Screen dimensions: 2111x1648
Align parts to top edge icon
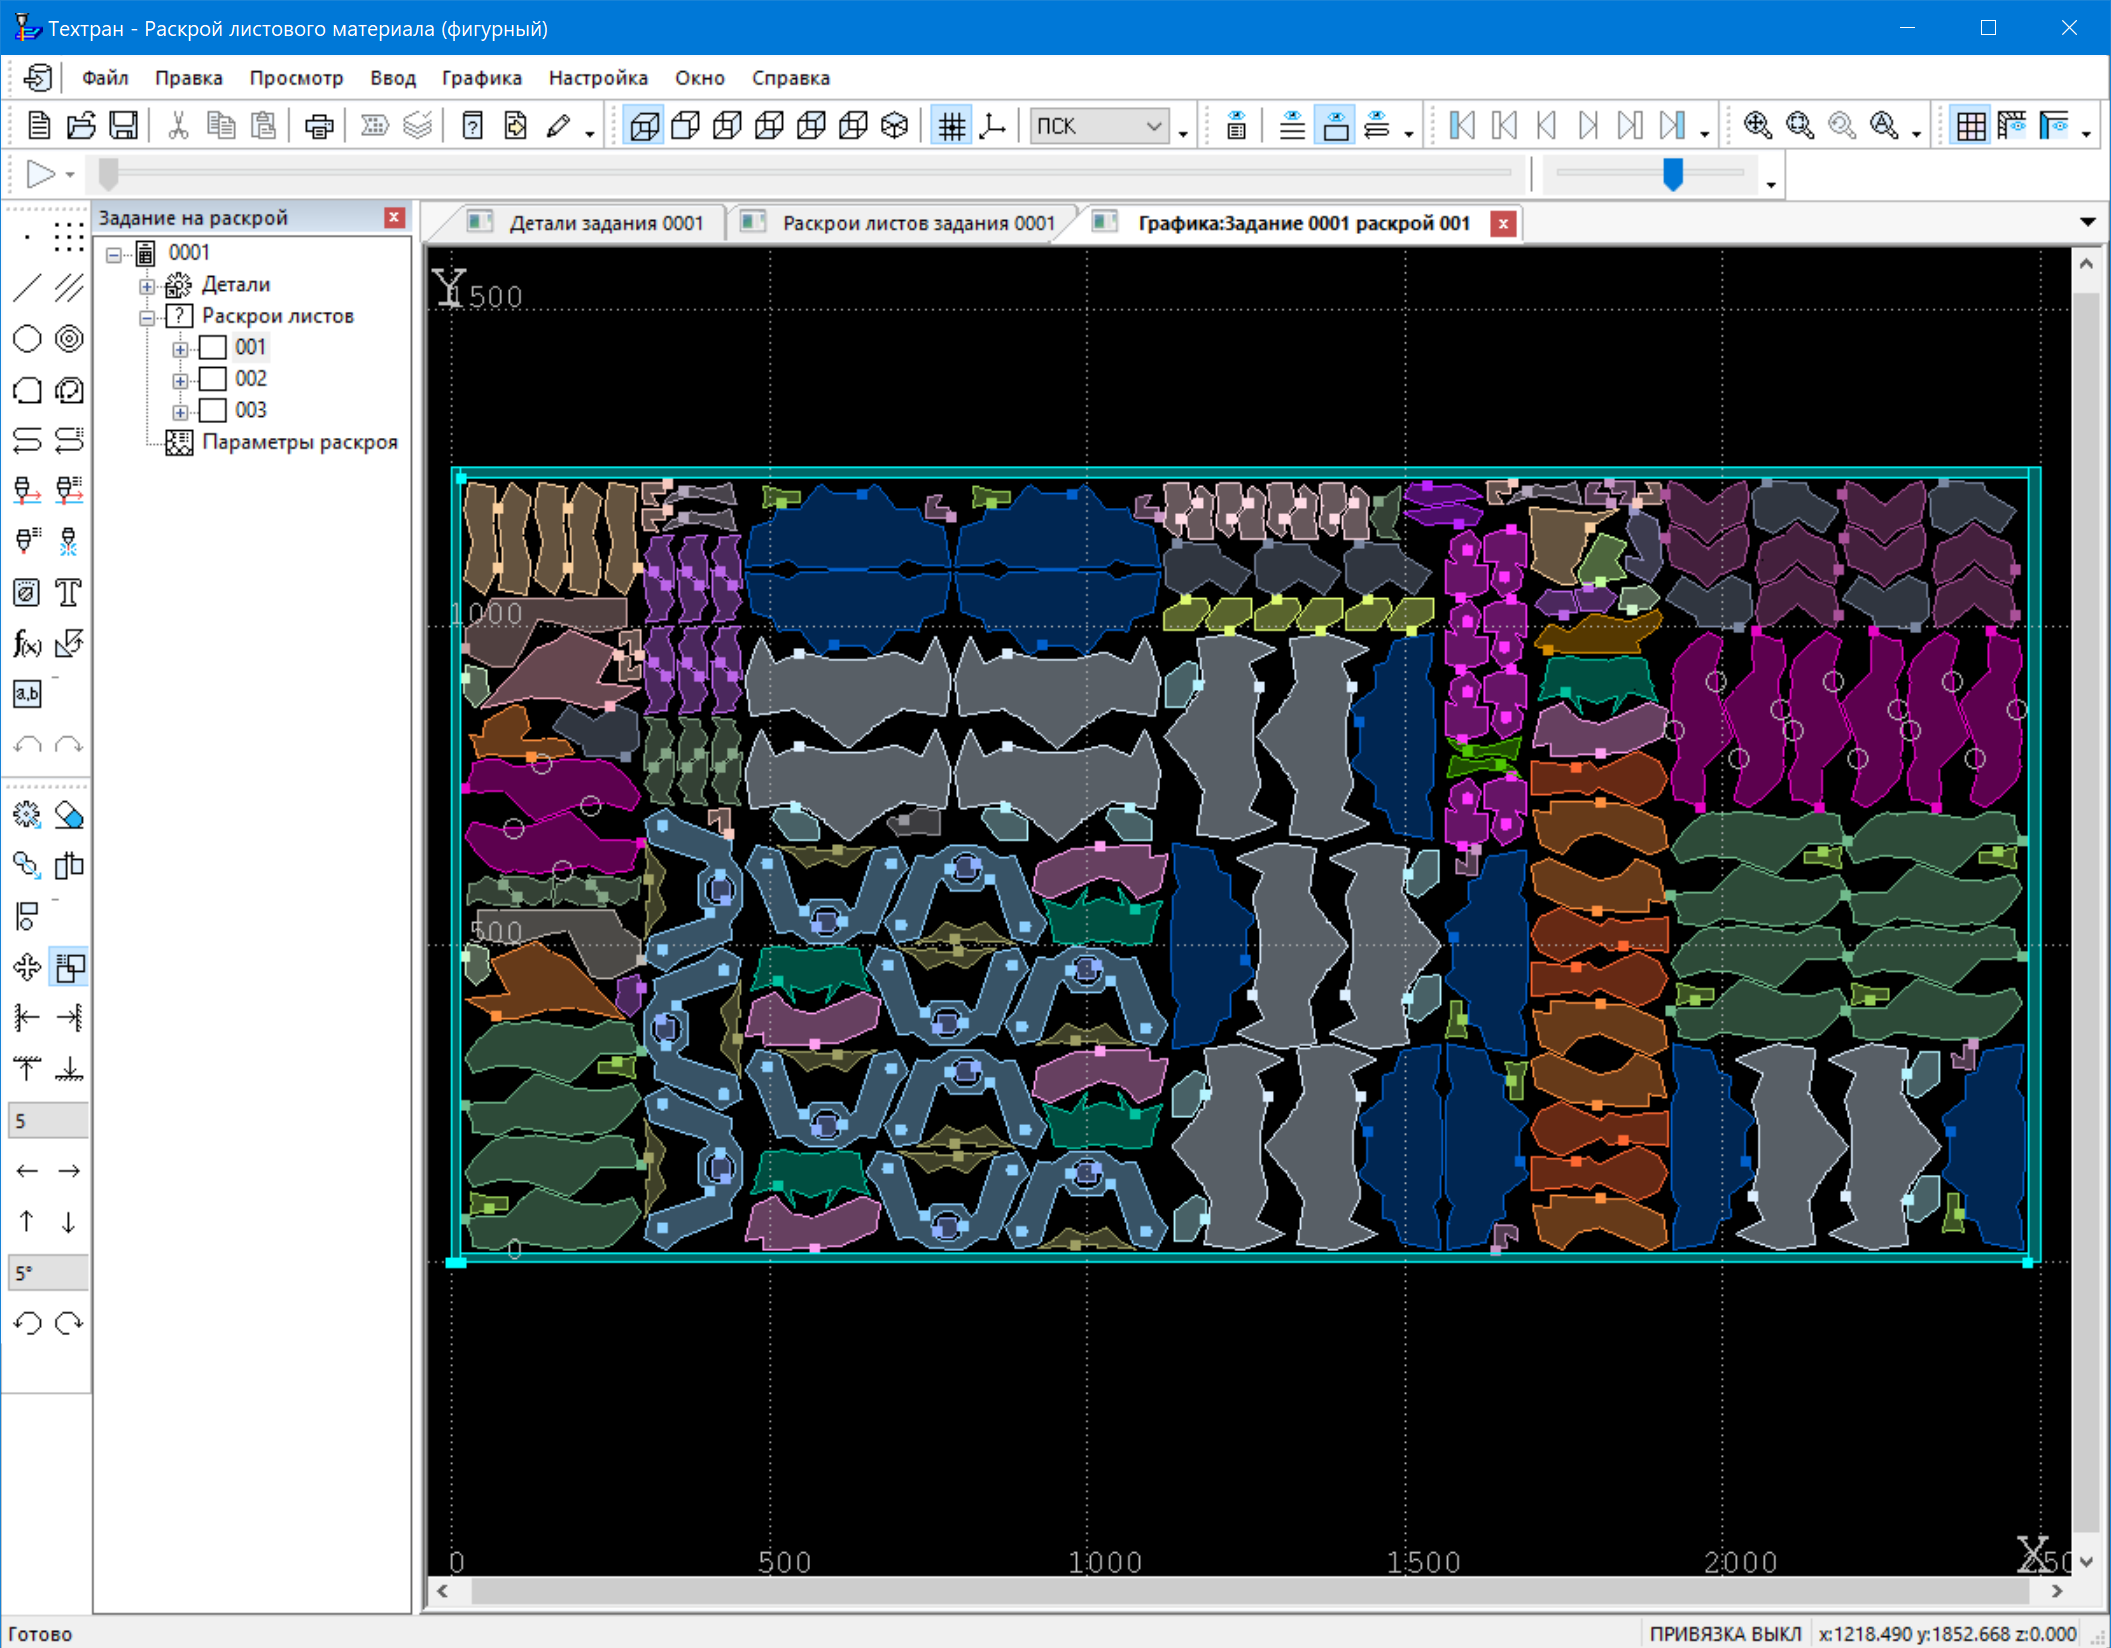(27, 1069)
